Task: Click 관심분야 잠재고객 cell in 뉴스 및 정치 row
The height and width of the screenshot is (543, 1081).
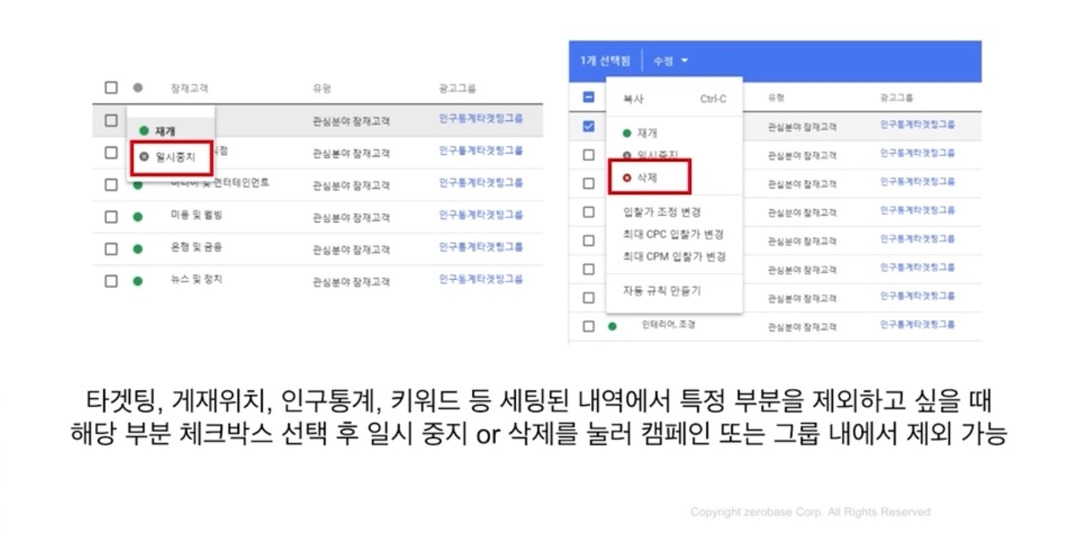Action: coord(351,282)
